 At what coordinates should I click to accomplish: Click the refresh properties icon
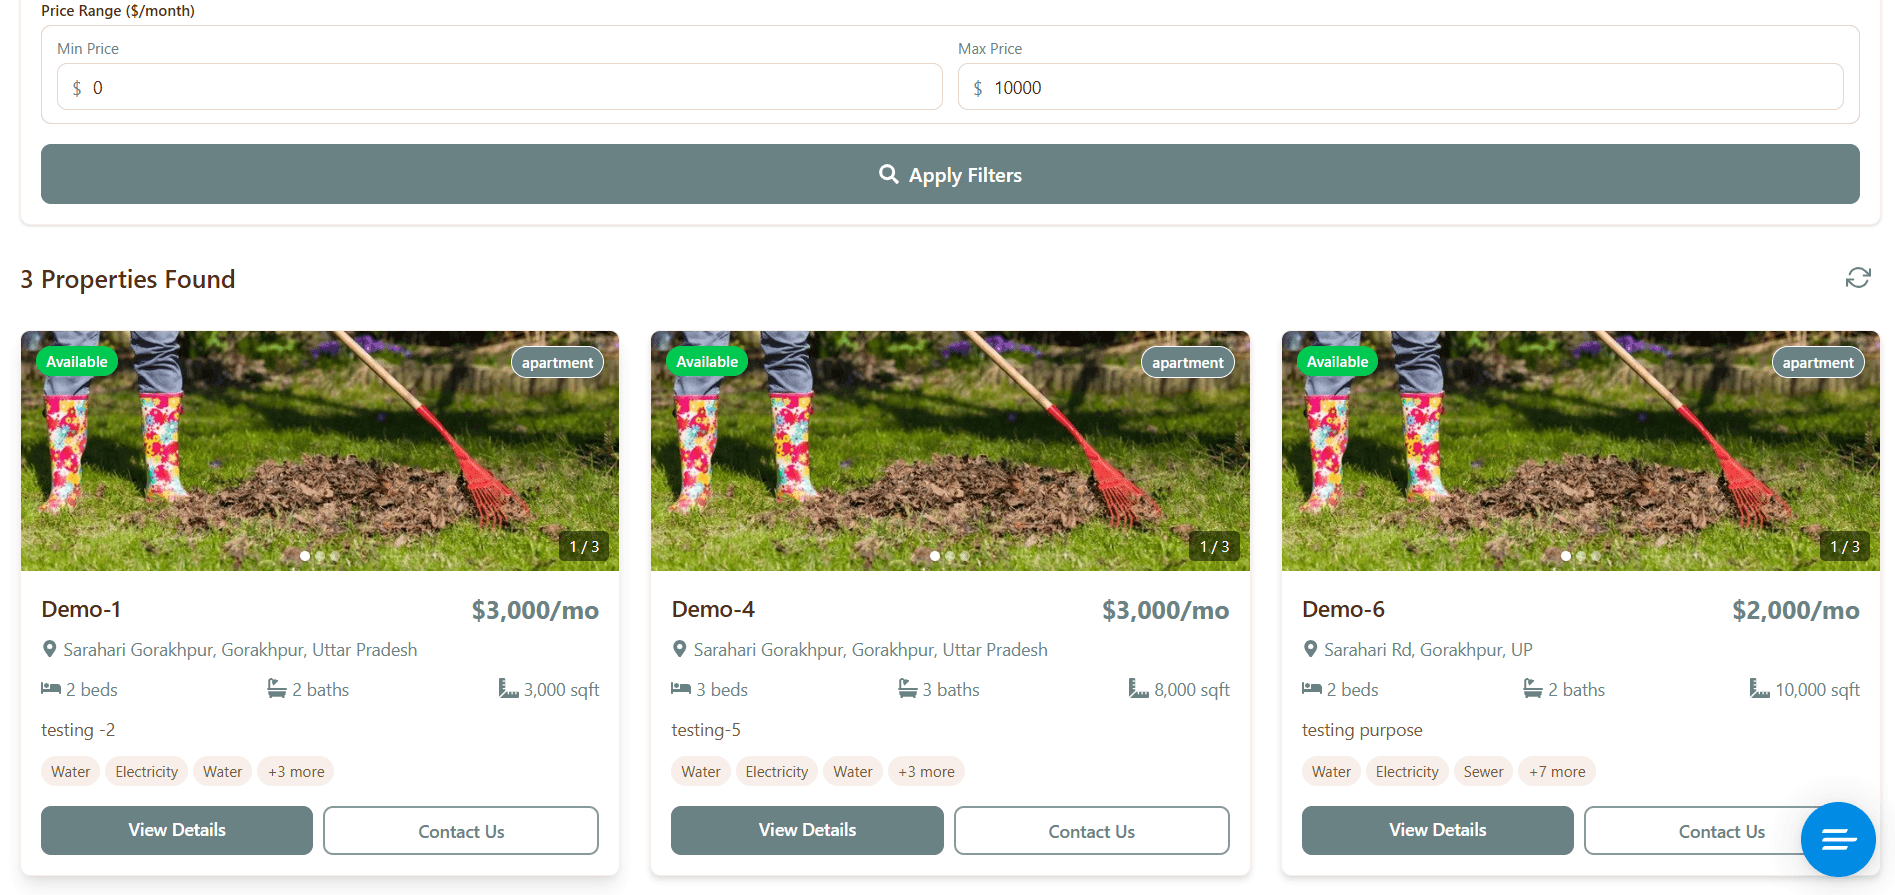pyautogui.click(x=1857, y=278)
